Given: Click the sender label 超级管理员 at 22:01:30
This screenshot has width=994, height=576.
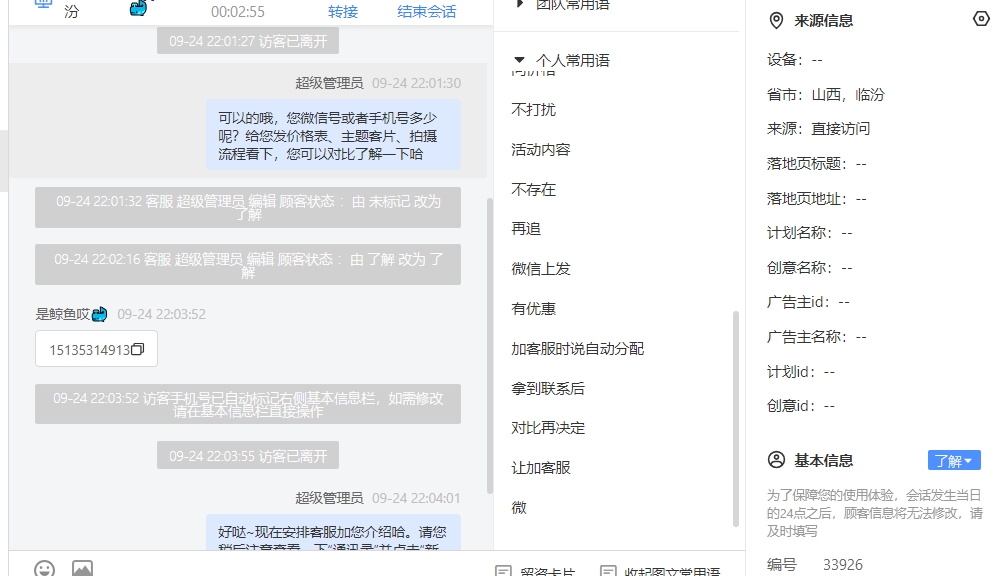Looking at the screenshot, I should 329,83.
